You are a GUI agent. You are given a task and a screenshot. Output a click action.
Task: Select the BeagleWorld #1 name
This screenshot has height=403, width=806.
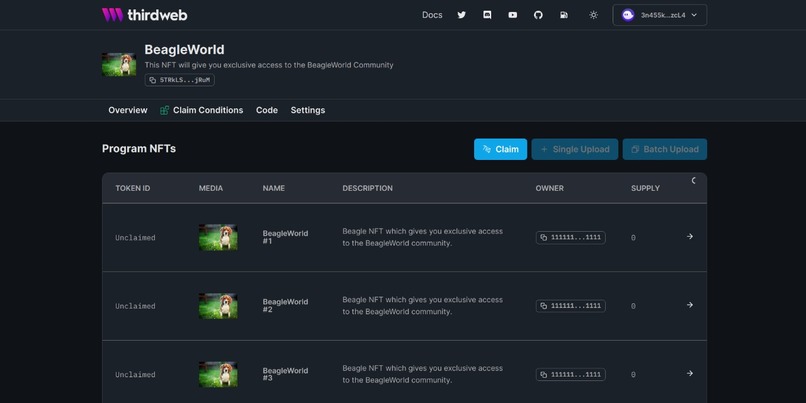tap(285, 237)
